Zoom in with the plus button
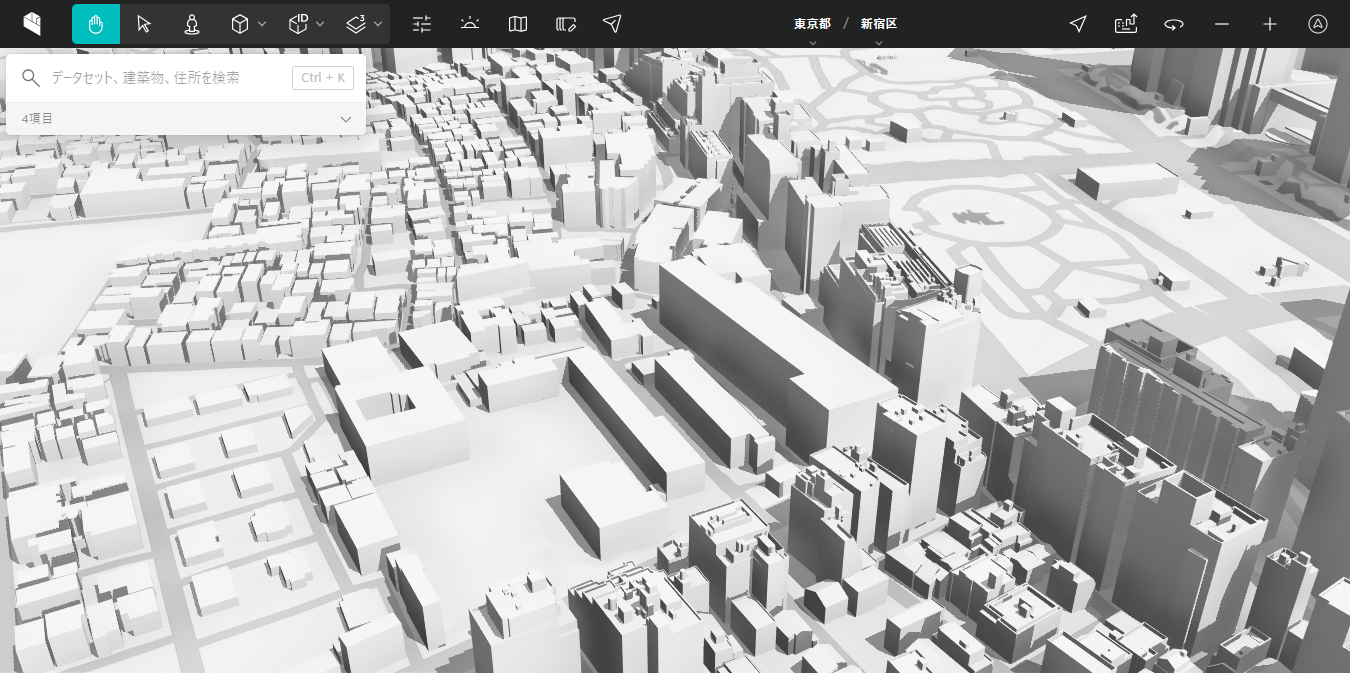 [x=1270, y=24]
